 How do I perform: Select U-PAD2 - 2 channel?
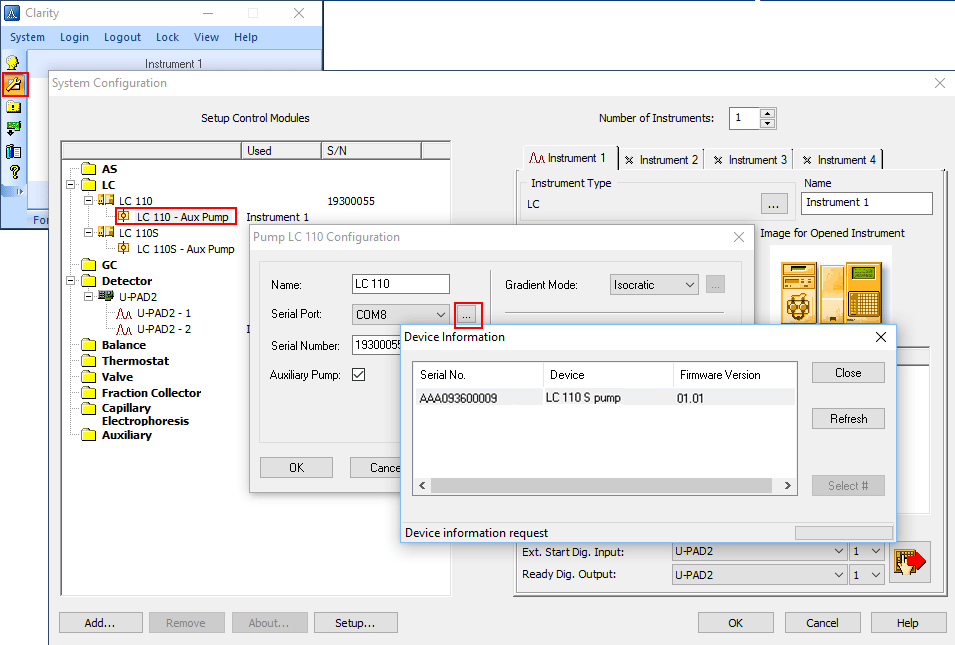point(153,329)
